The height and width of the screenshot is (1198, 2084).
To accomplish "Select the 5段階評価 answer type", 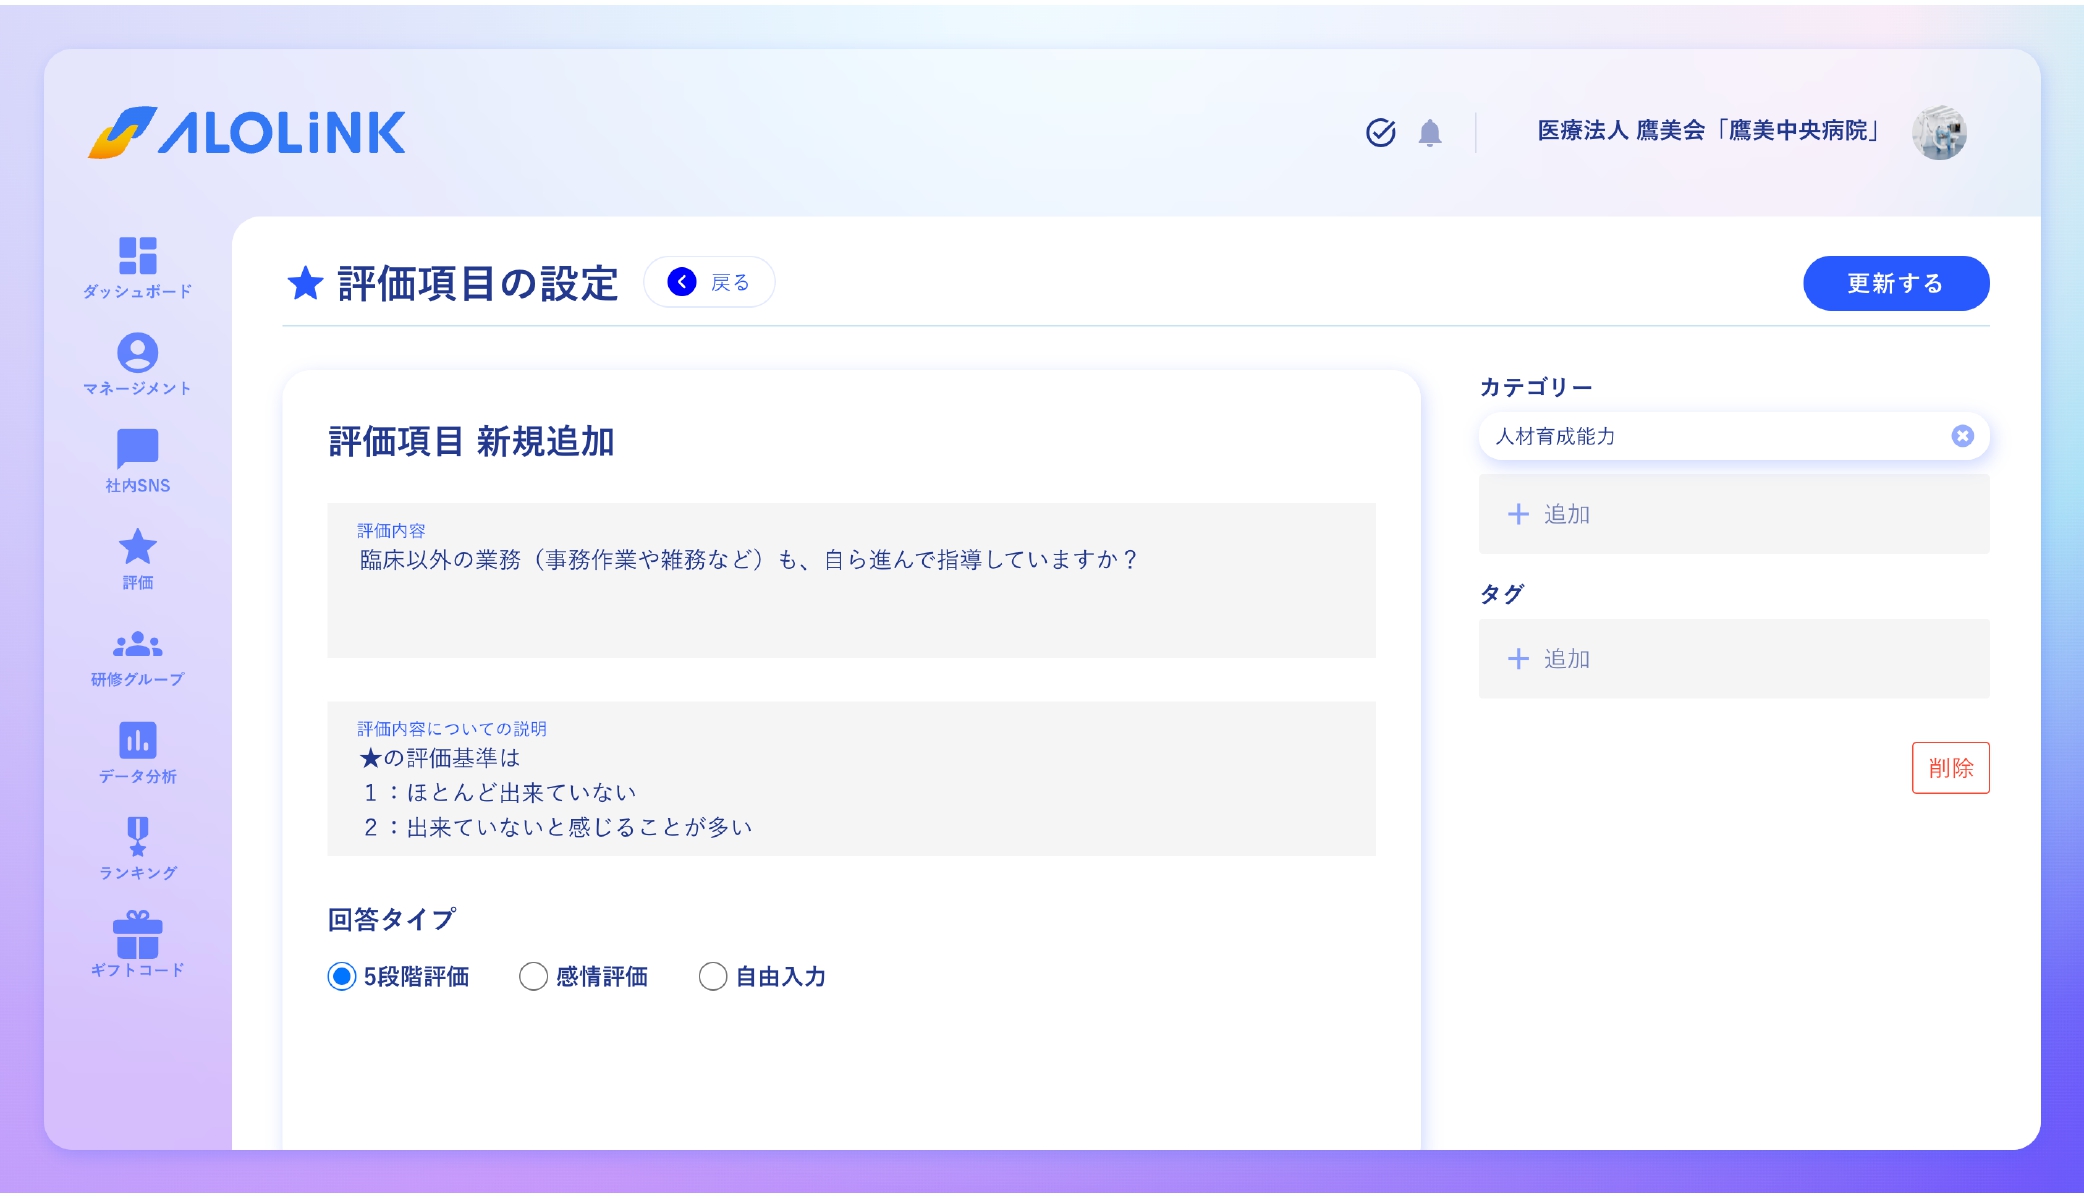I will tap(342, 977).
